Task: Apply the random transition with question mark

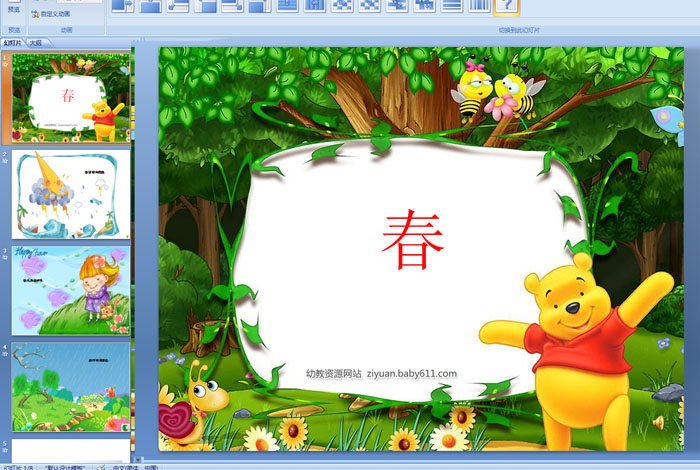Action: coord(506,6)
